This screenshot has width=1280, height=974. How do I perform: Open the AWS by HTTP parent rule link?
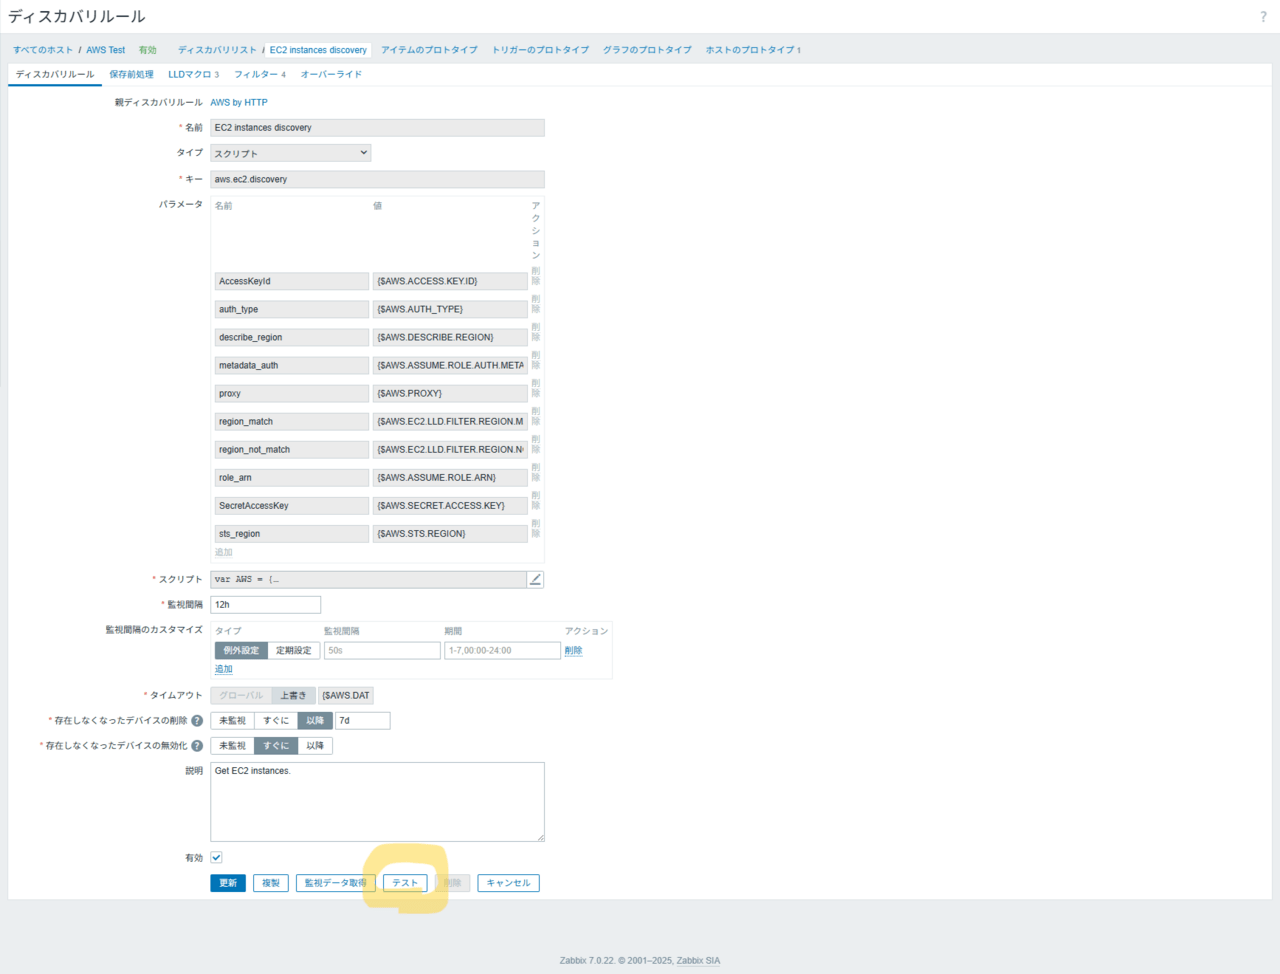(239, 102)
